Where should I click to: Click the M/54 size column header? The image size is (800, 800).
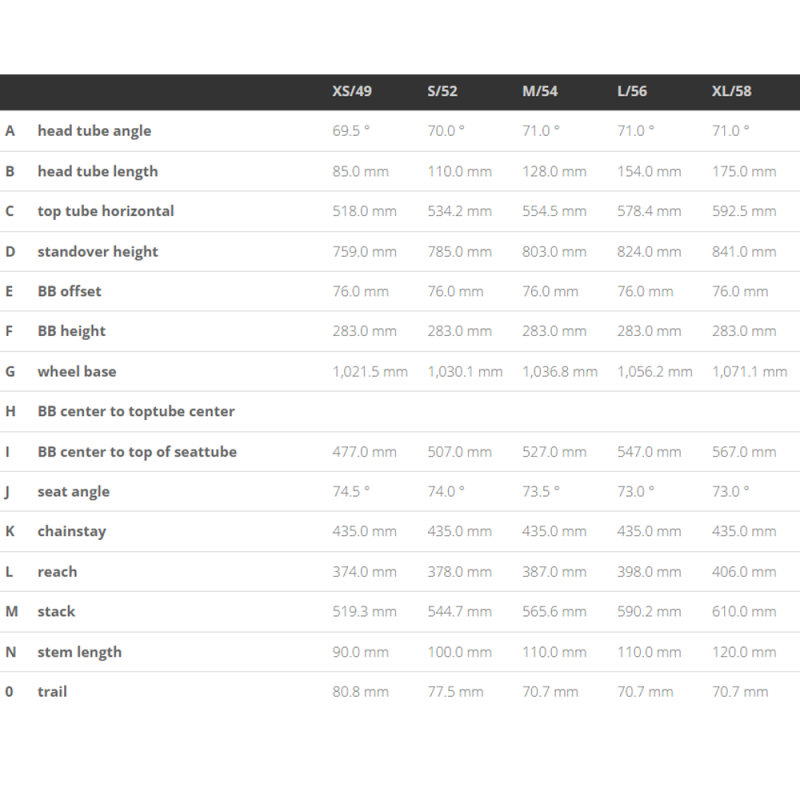tap(540, 91)
